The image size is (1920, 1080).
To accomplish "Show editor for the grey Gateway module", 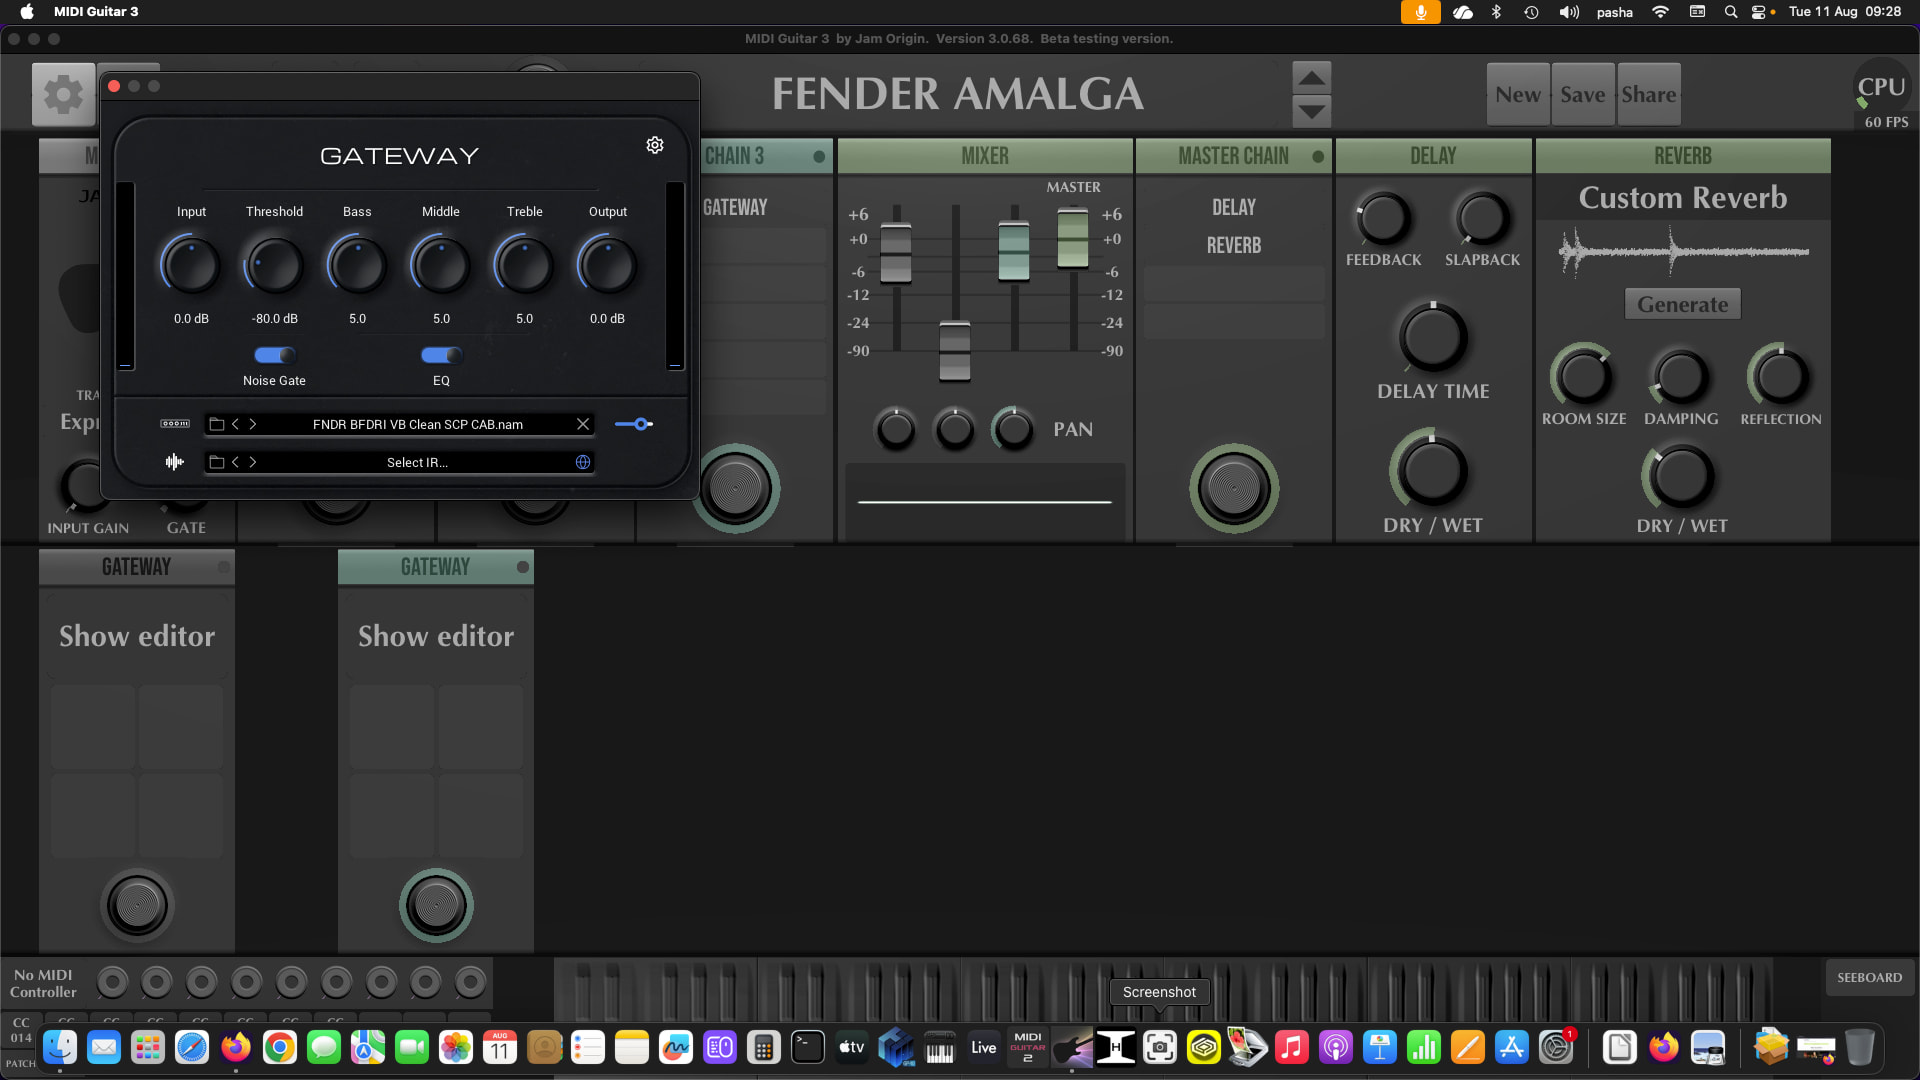I will (x=137, y=636).
